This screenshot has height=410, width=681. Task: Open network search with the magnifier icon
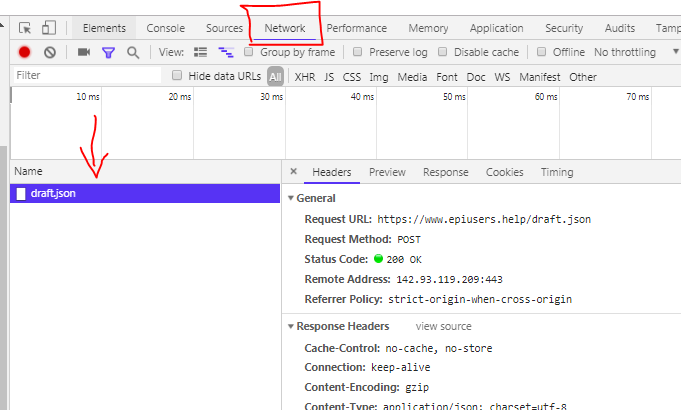click(133, 53)
